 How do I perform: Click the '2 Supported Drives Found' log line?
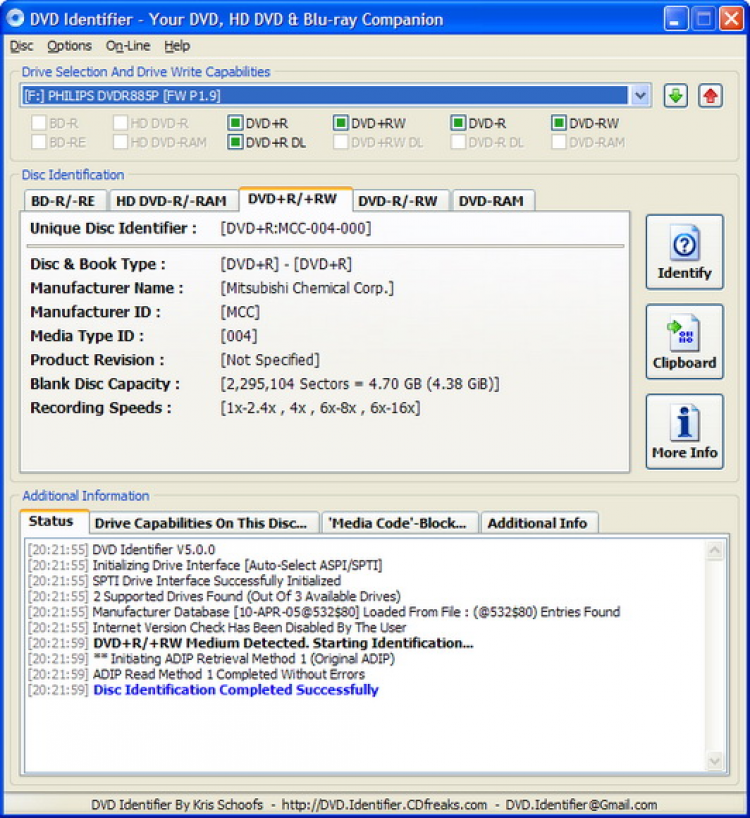coord(247,596)
